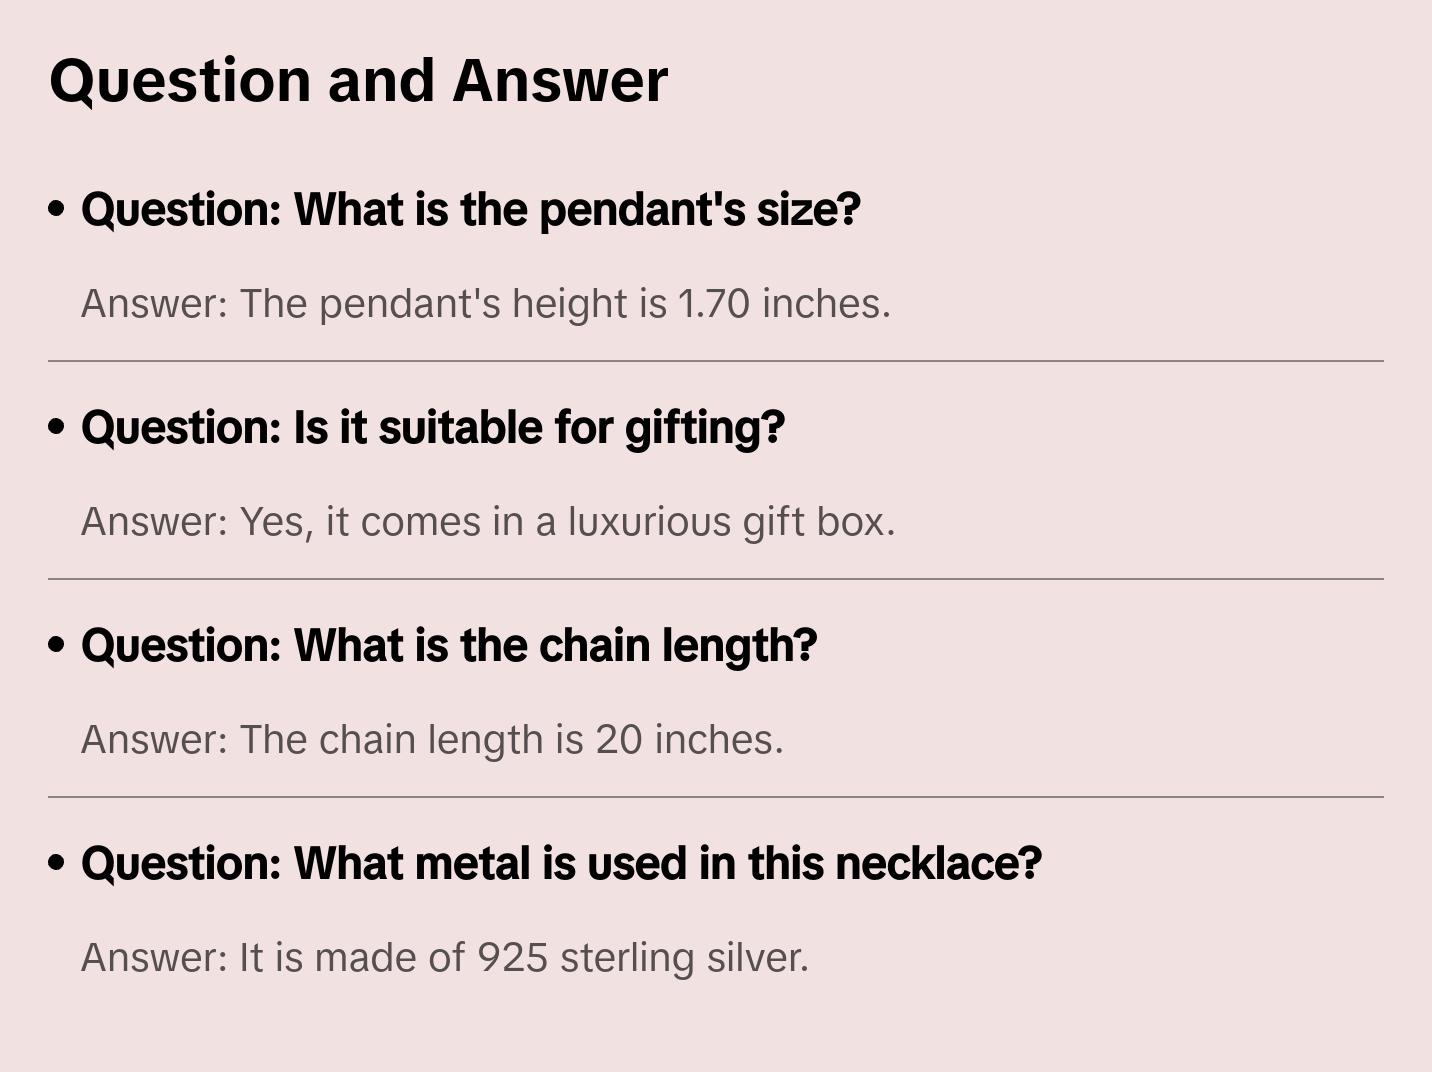The image size is (1432, 1072).
Task: Click the bullet beside the gifting question
Action: click(57, 427)
